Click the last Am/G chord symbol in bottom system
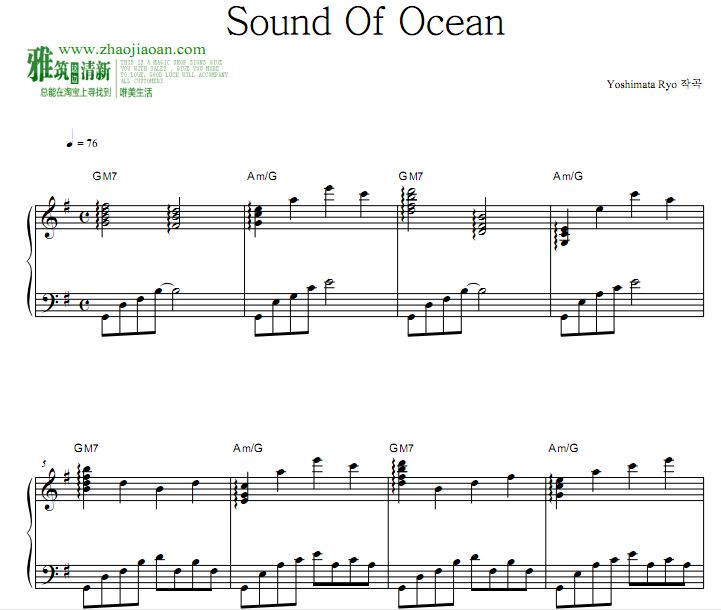The image size is (721, 610). (562, 447)
